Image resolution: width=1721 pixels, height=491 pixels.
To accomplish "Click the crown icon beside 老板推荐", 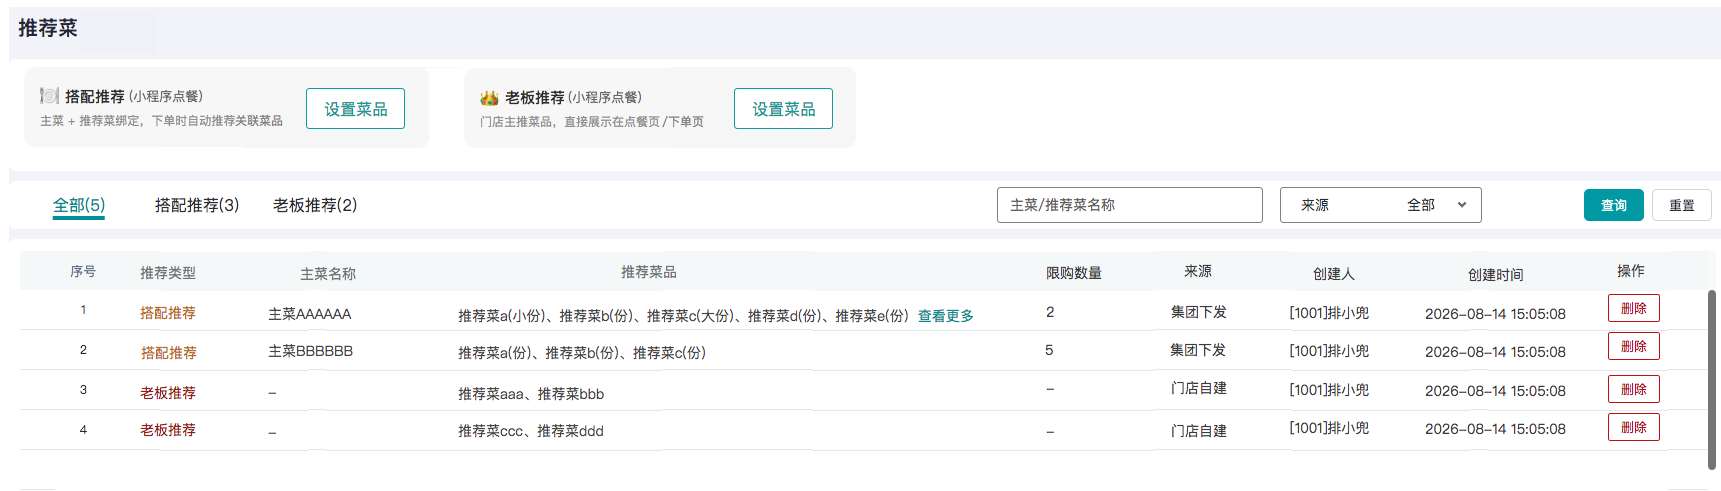I will pos(489,97).
